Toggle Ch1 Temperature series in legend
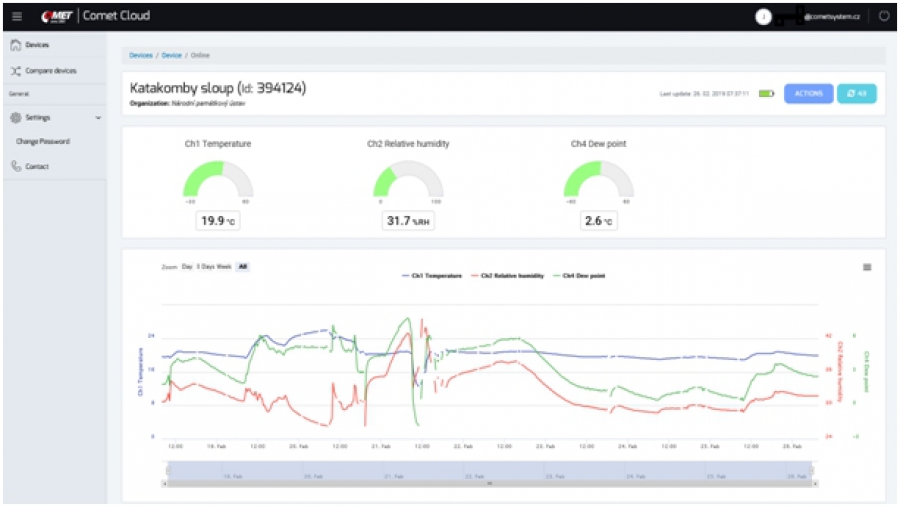The width and height of the screenshot is (900, 507). coord(432,275)
